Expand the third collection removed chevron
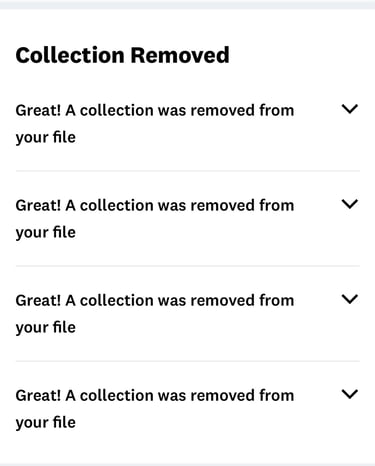The width and height of the screenshot is (375, 466). tap(350, 299)
